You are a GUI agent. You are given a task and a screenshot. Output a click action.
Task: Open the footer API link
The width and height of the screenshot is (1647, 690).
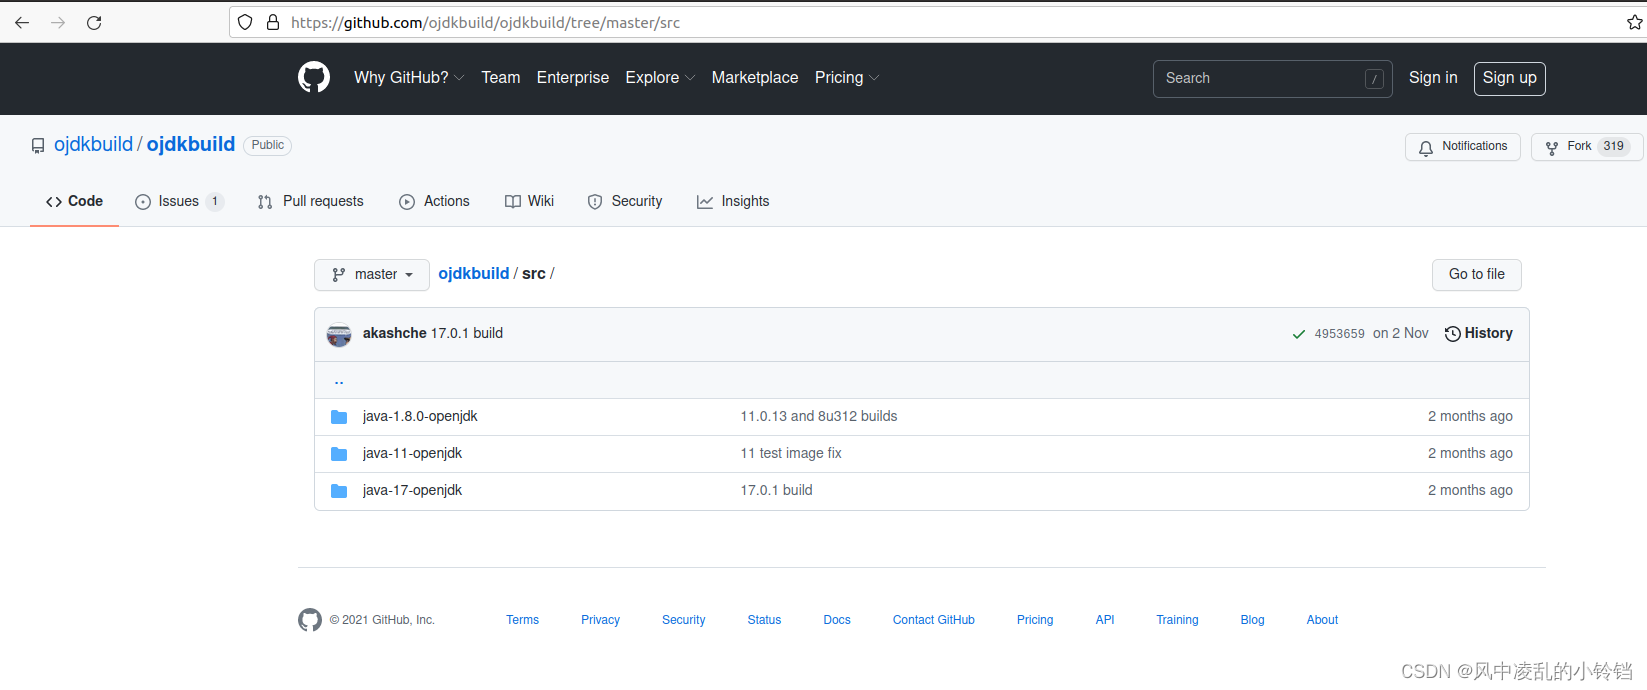point(1105,620)
